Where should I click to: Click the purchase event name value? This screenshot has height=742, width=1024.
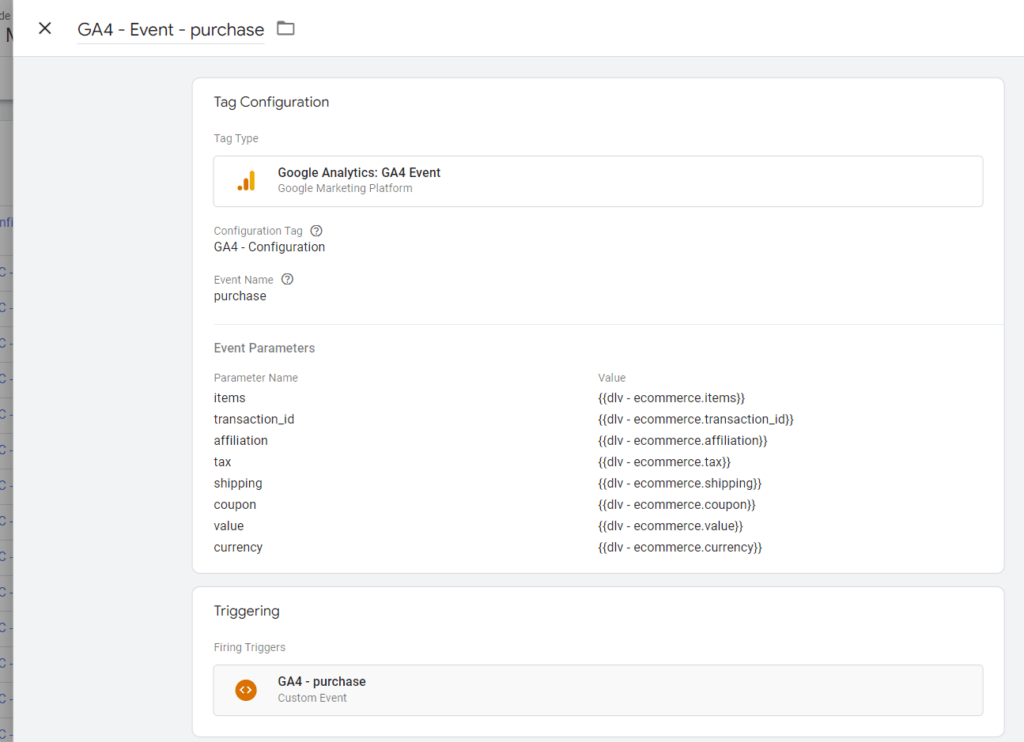tap(240, 296)
